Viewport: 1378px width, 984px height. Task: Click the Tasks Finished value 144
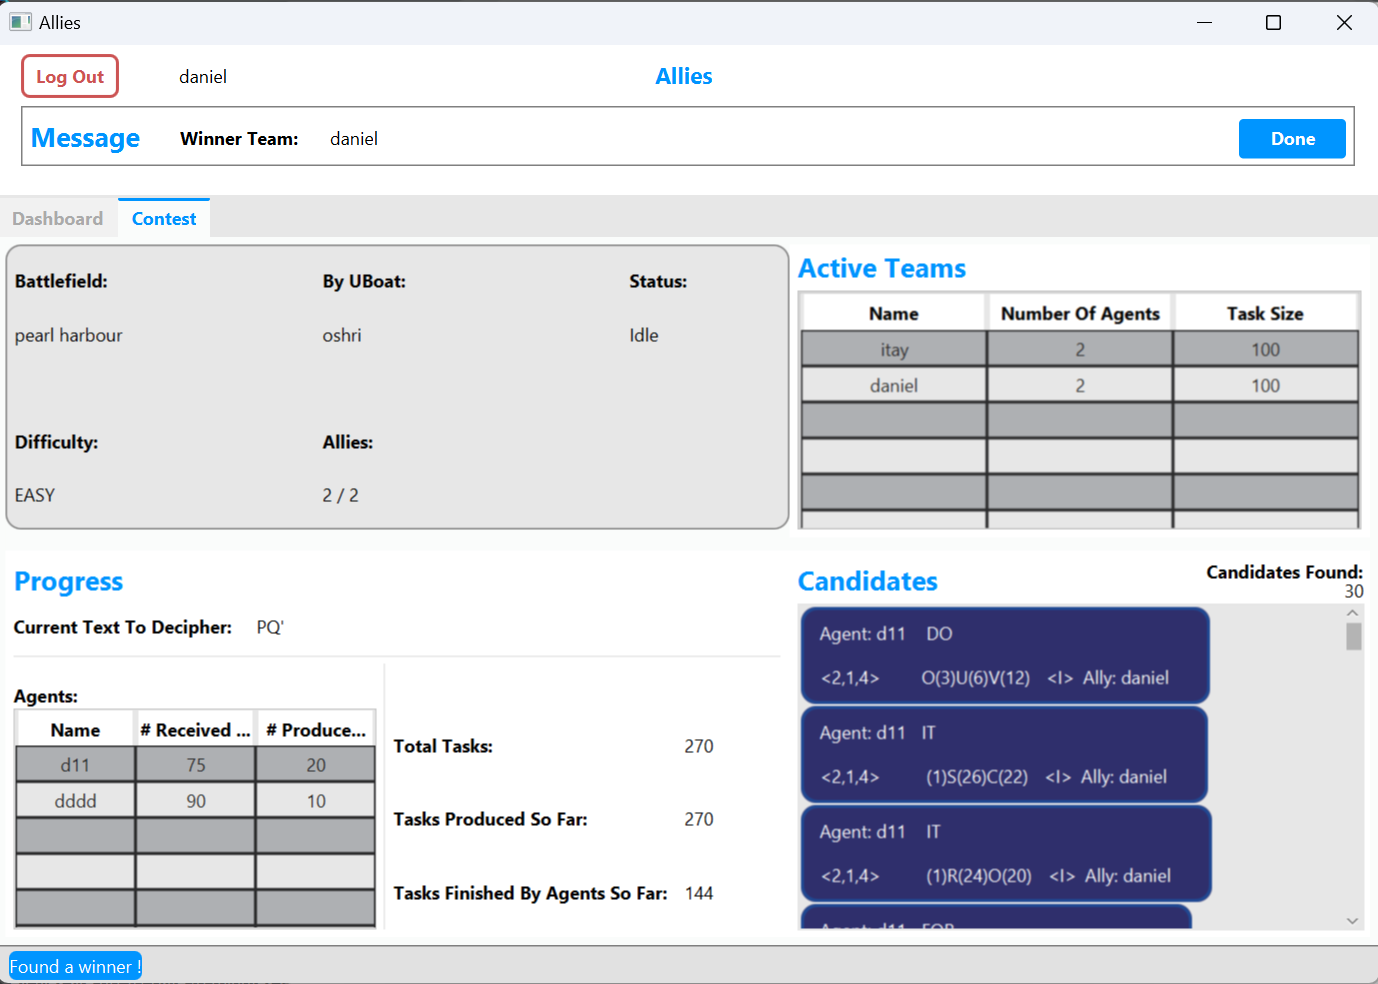pos(699,893)
